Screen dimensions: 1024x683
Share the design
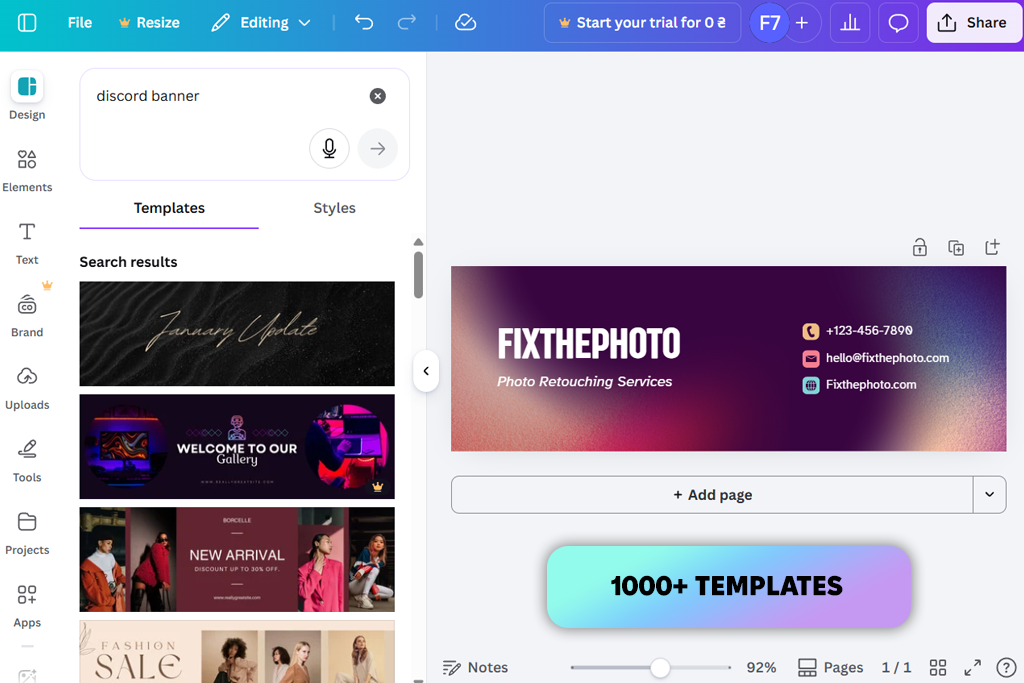pos(973,23)
